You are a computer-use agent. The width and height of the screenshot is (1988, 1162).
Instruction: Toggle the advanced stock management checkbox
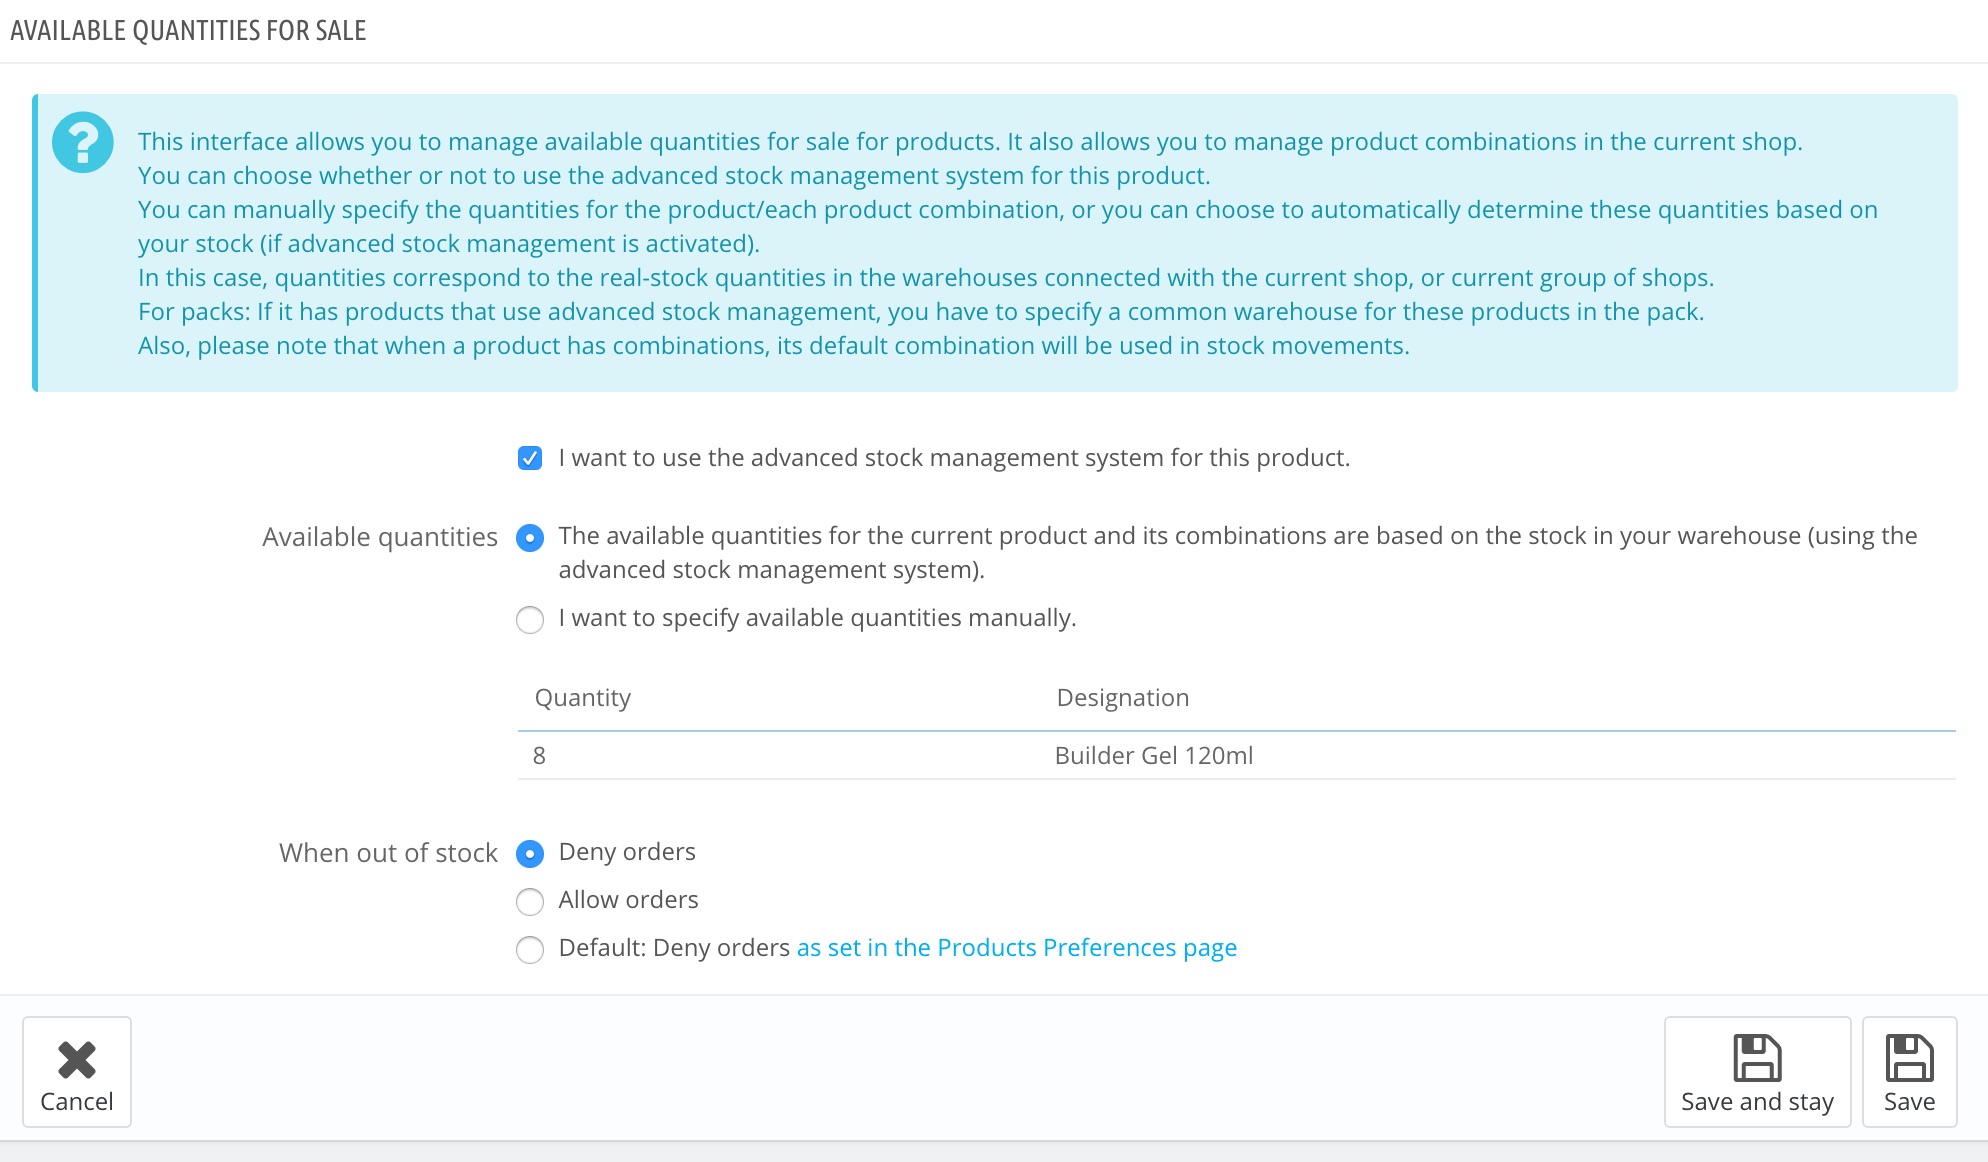point(530,458)
